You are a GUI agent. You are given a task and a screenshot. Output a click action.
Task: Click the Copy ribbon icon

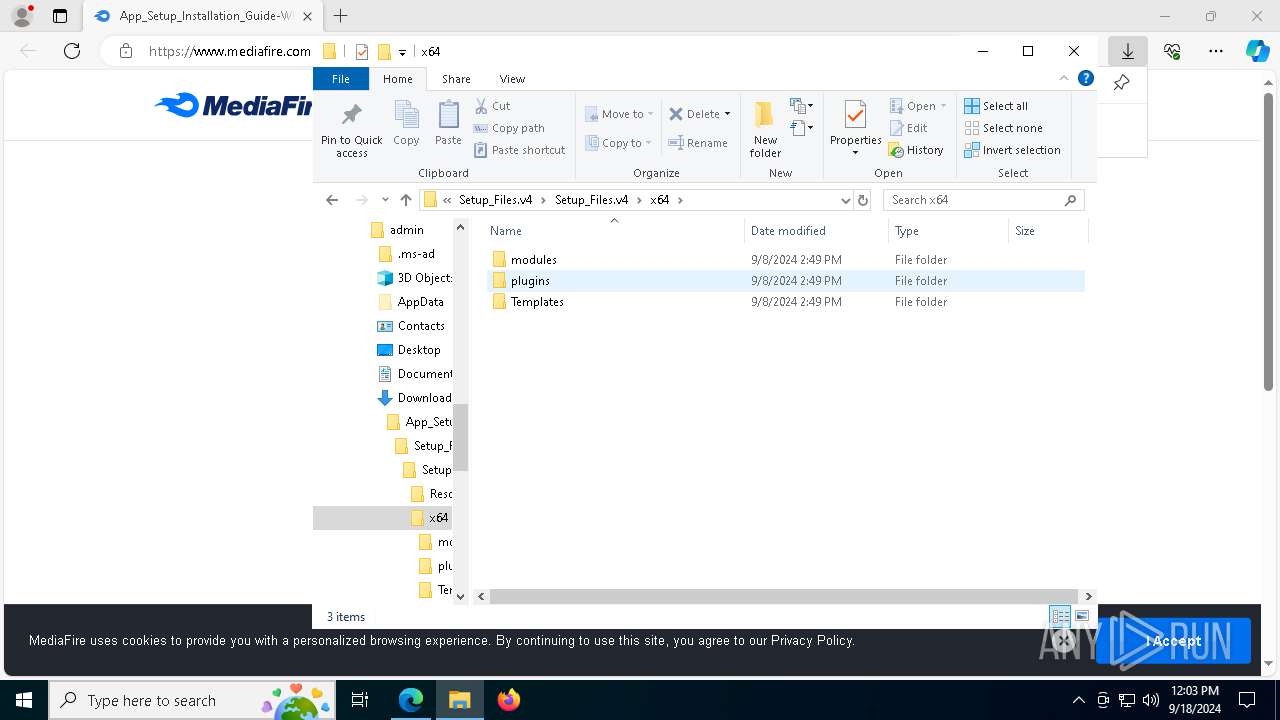tap(406, 124)
